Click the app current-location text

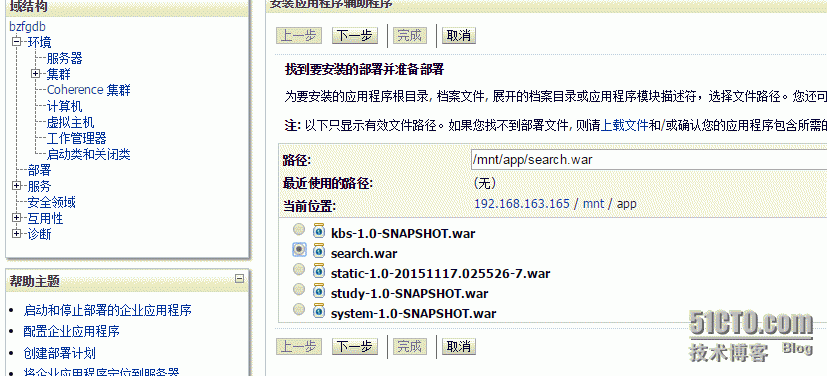pos(627,204)
